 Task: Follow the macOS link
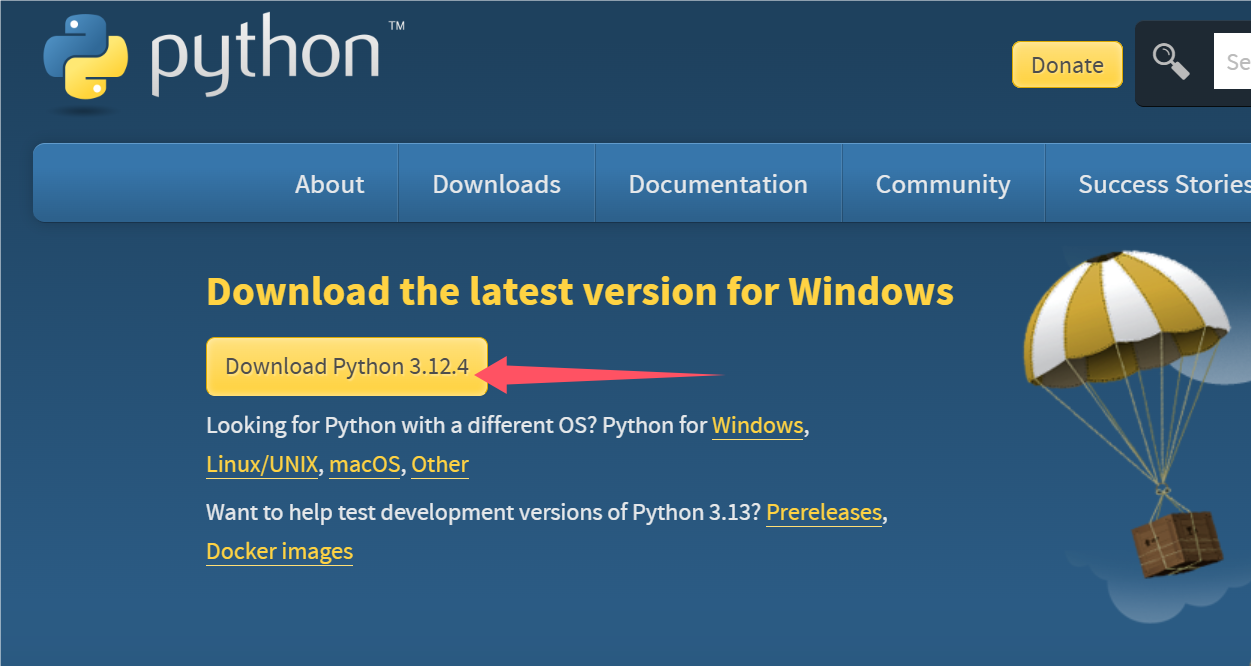(364, 464)
